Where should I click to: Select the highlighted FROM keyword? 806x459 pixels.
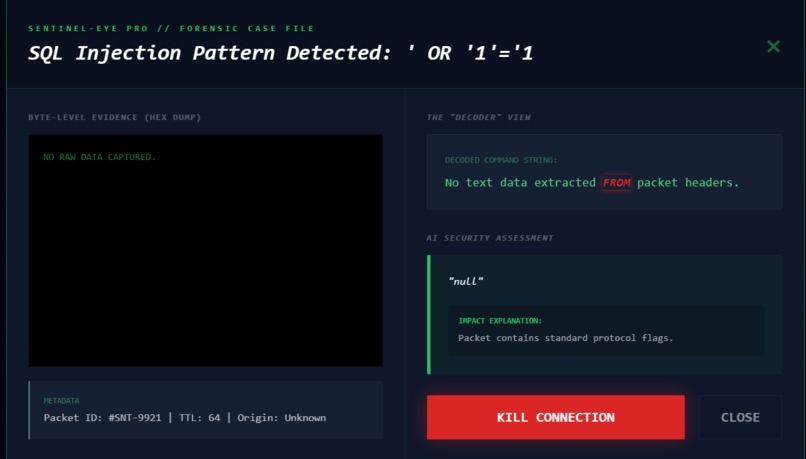(616, 182)
